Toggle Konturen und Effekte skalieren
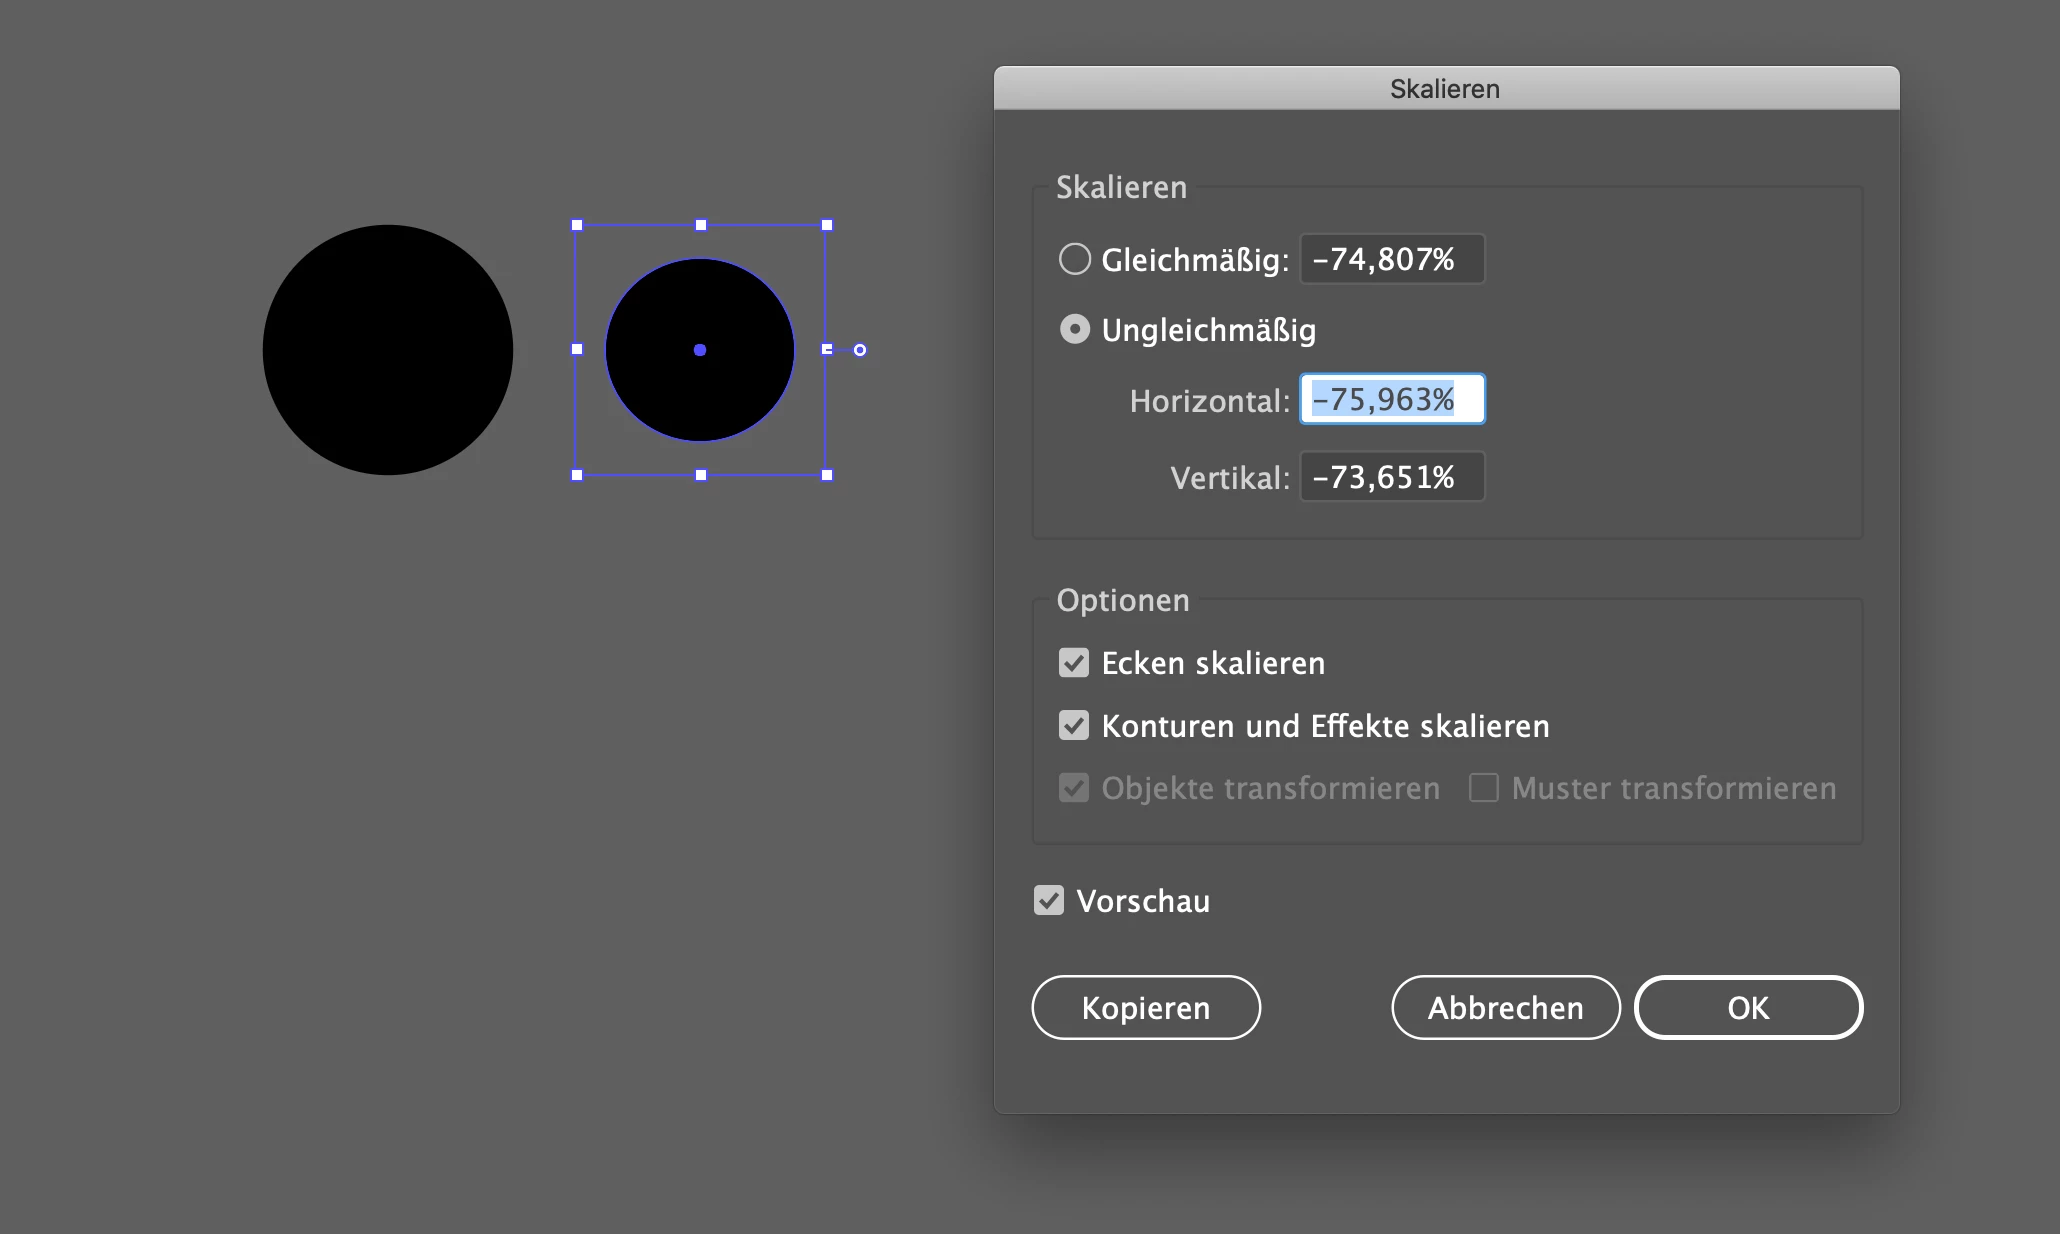 click(1073, 726)
